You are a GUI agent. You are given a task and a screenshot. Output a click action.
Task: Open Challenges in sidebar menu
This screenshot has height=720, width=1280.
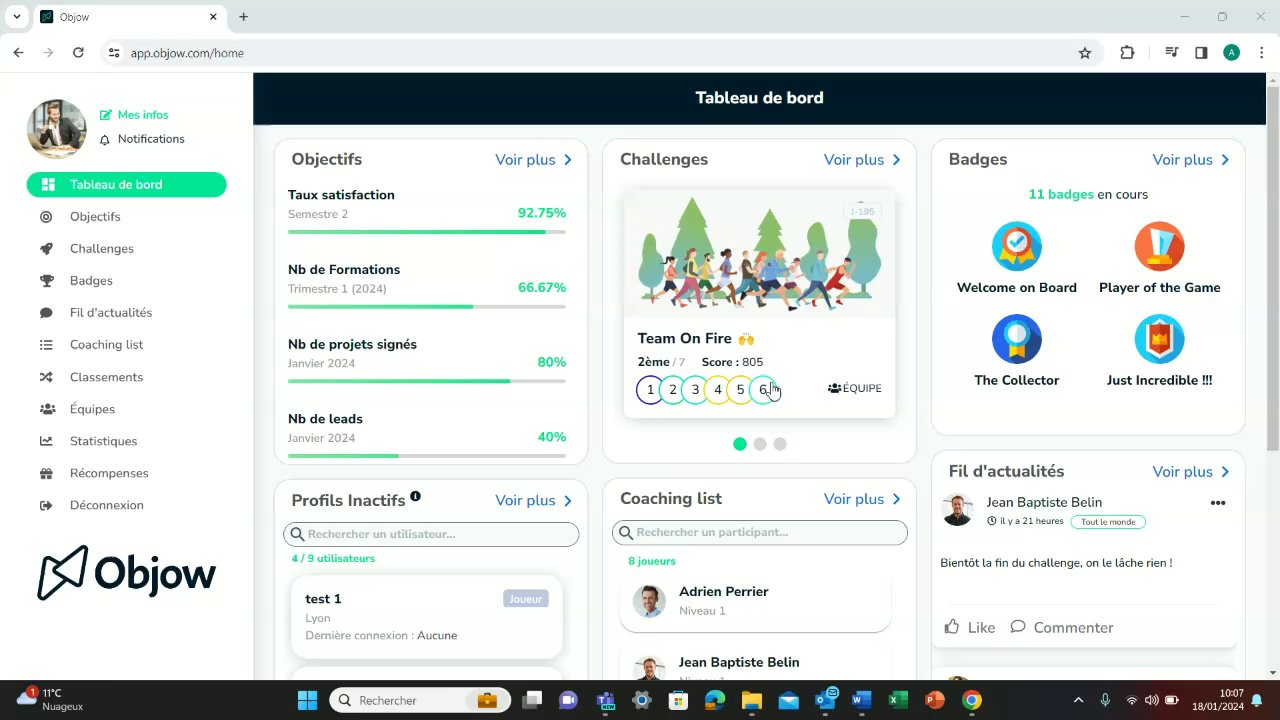tap(102, 249)
